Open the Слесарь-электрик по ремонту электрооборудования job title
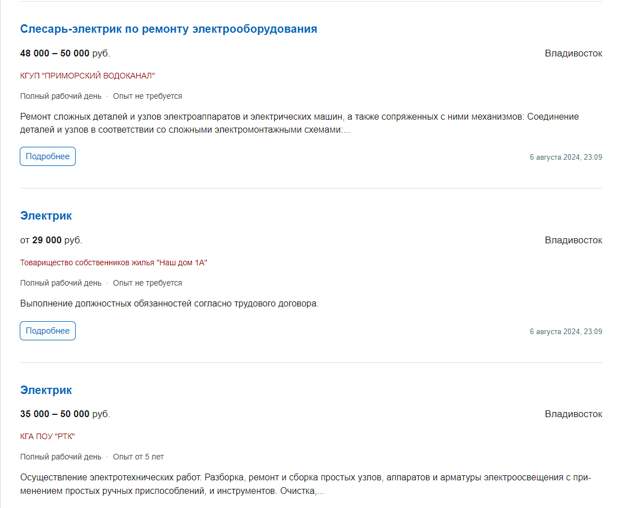Screen dimensions: 620x508 tap(168, 29)
